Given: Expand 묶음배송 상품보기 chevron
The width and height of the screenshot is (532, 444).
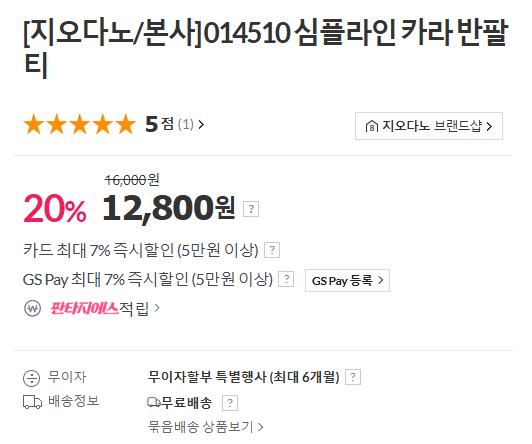Looking at the screenshot, I should [260, 427].
